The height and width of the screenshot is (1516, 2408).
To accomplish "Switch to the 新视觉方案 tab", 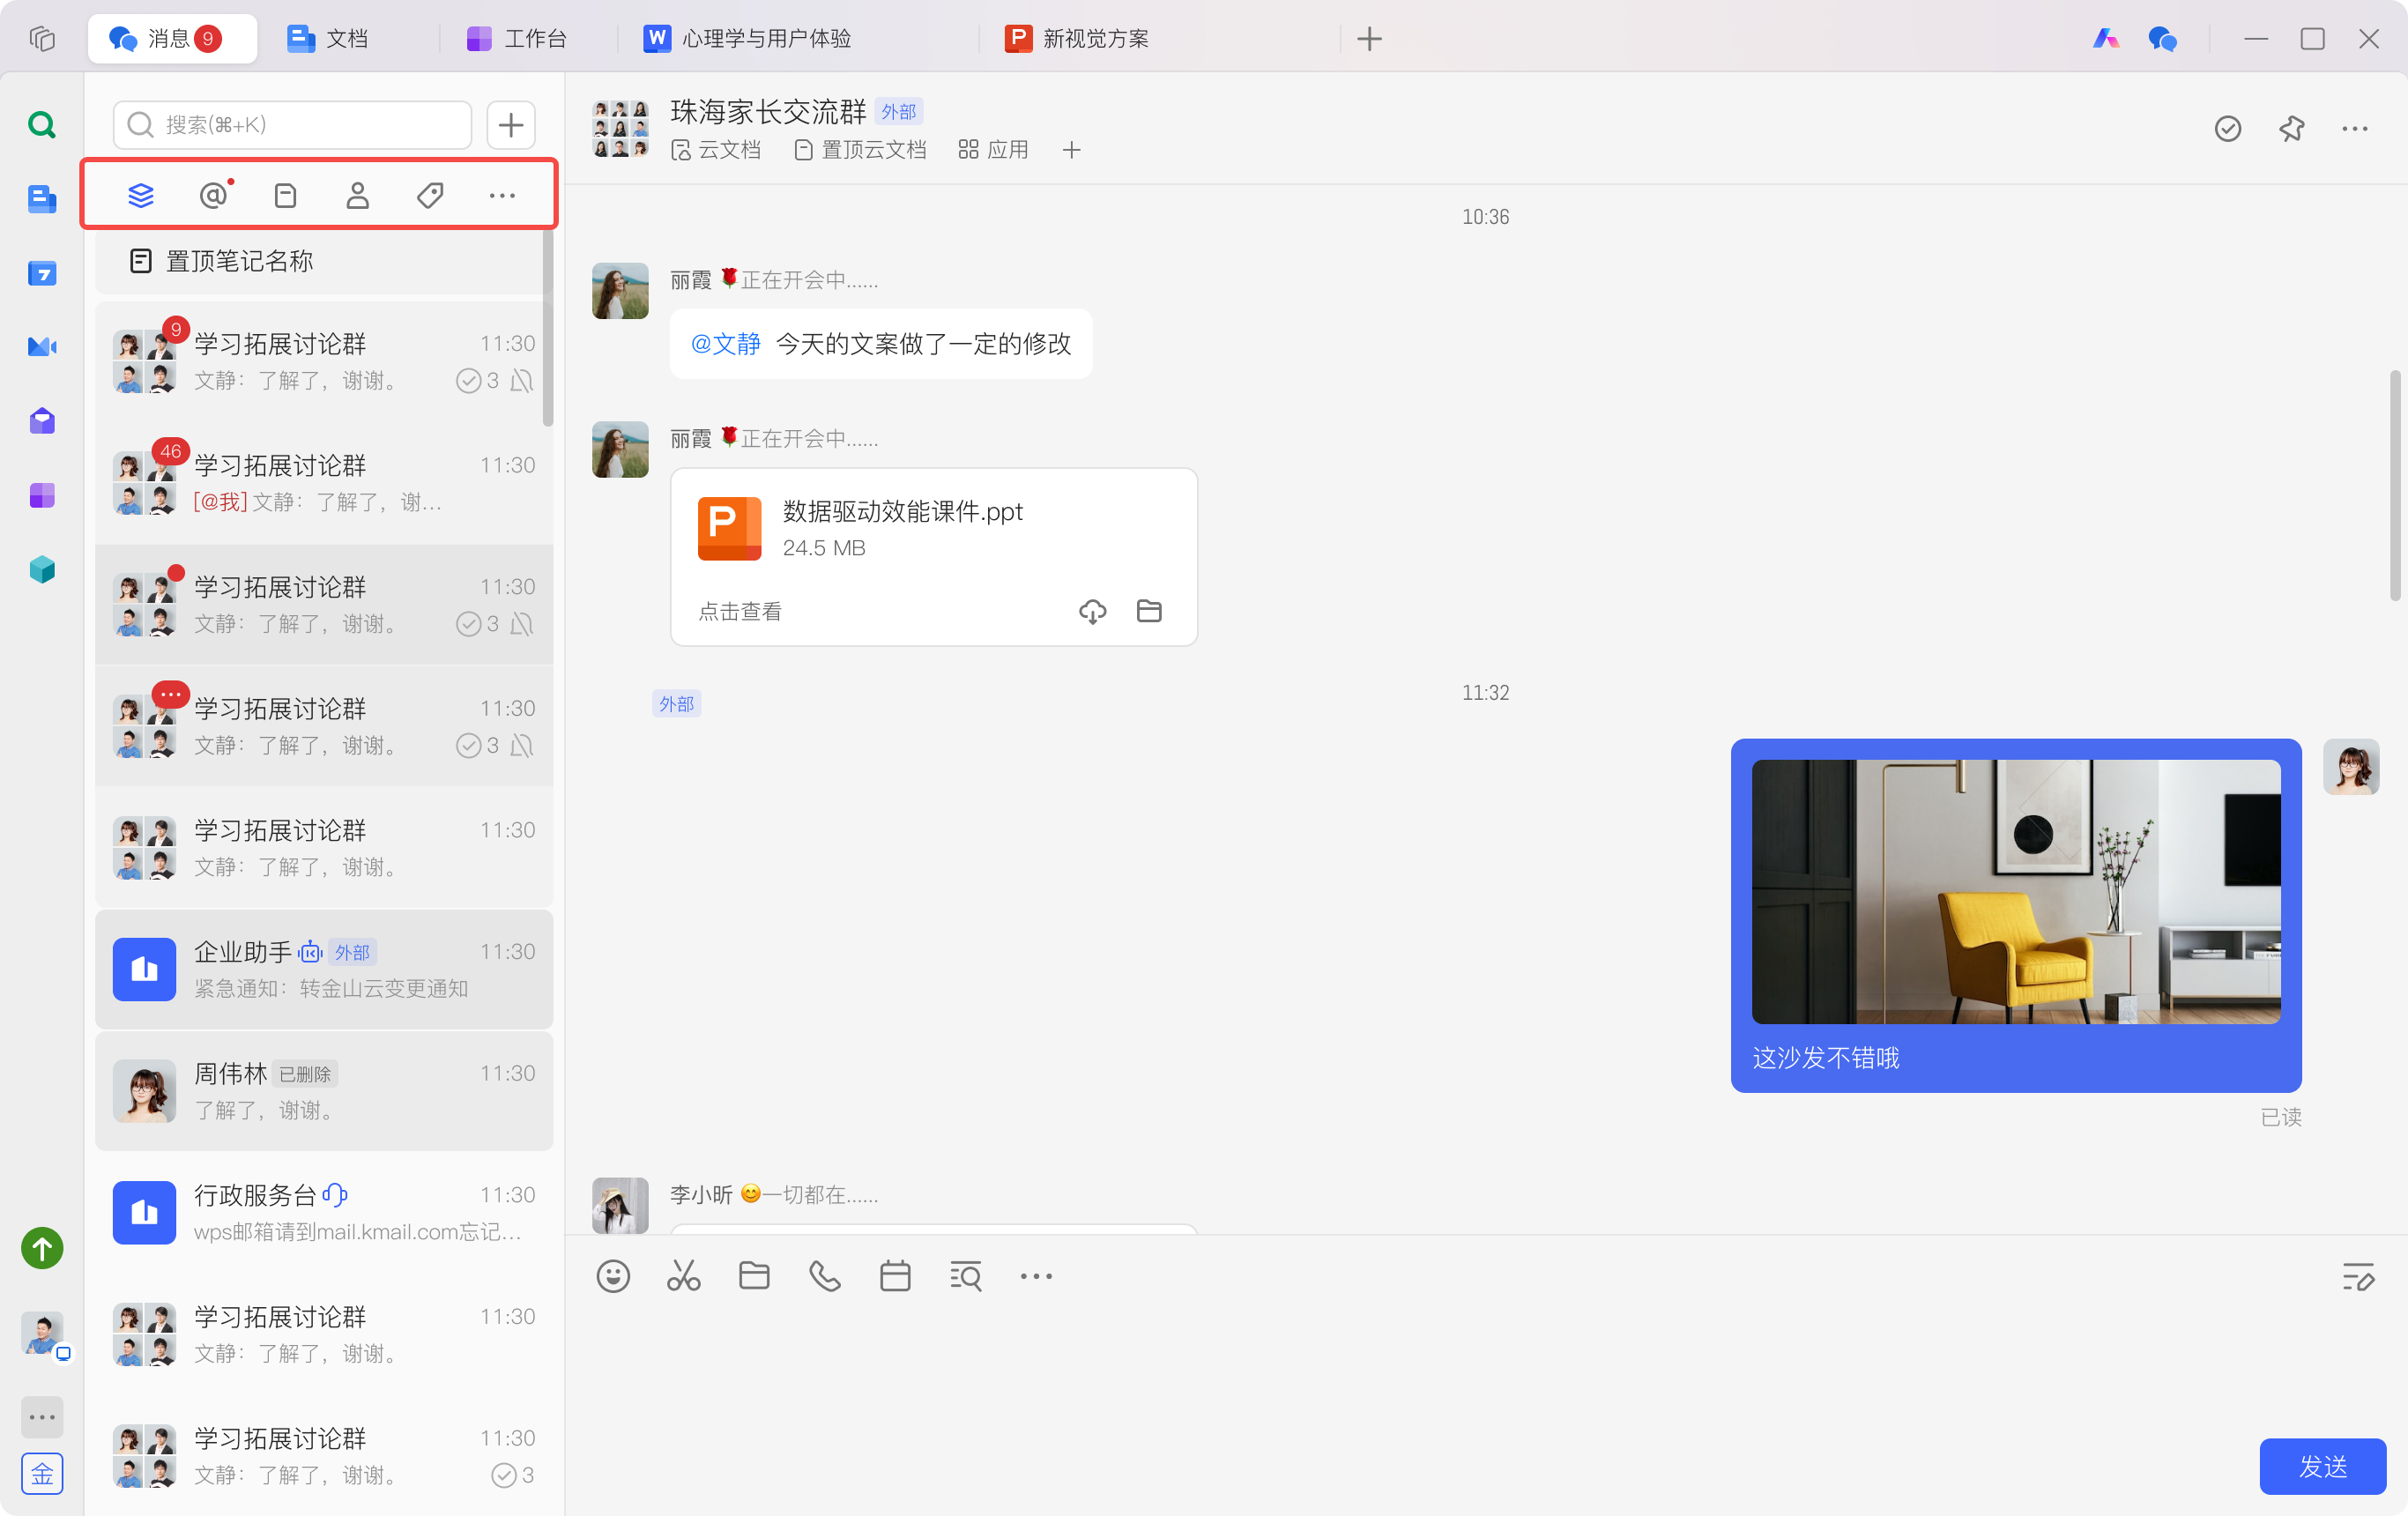I will 1078,38.
